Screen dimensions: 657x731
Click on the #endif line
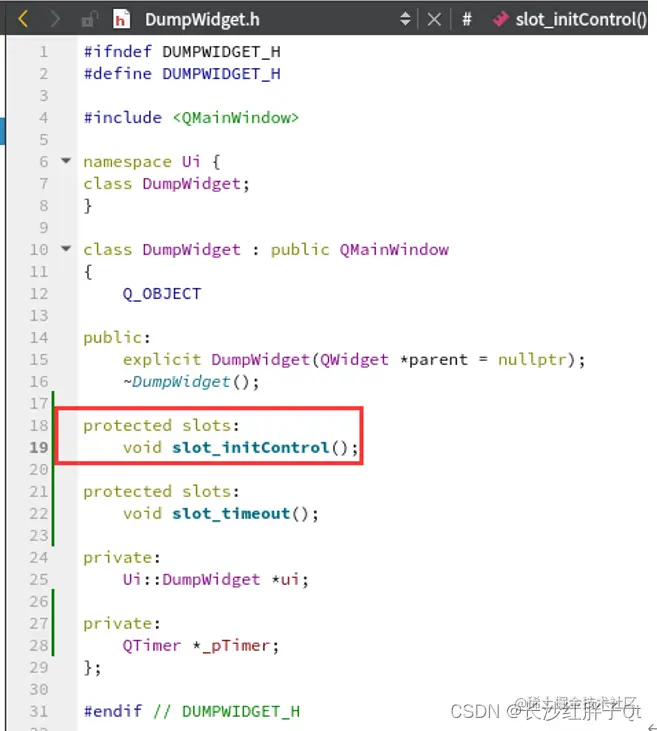tap(192, 711)
